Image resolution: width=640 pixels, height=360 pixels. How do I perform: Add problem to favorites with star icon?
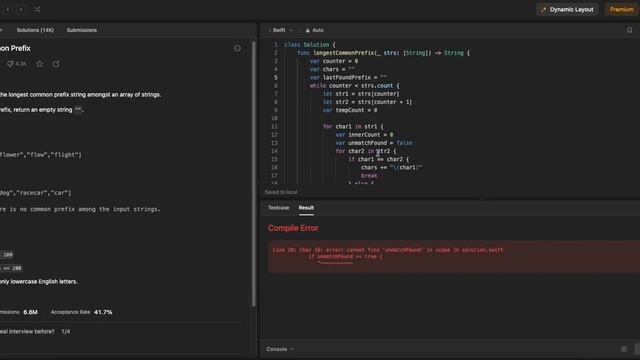click(40, 64)
